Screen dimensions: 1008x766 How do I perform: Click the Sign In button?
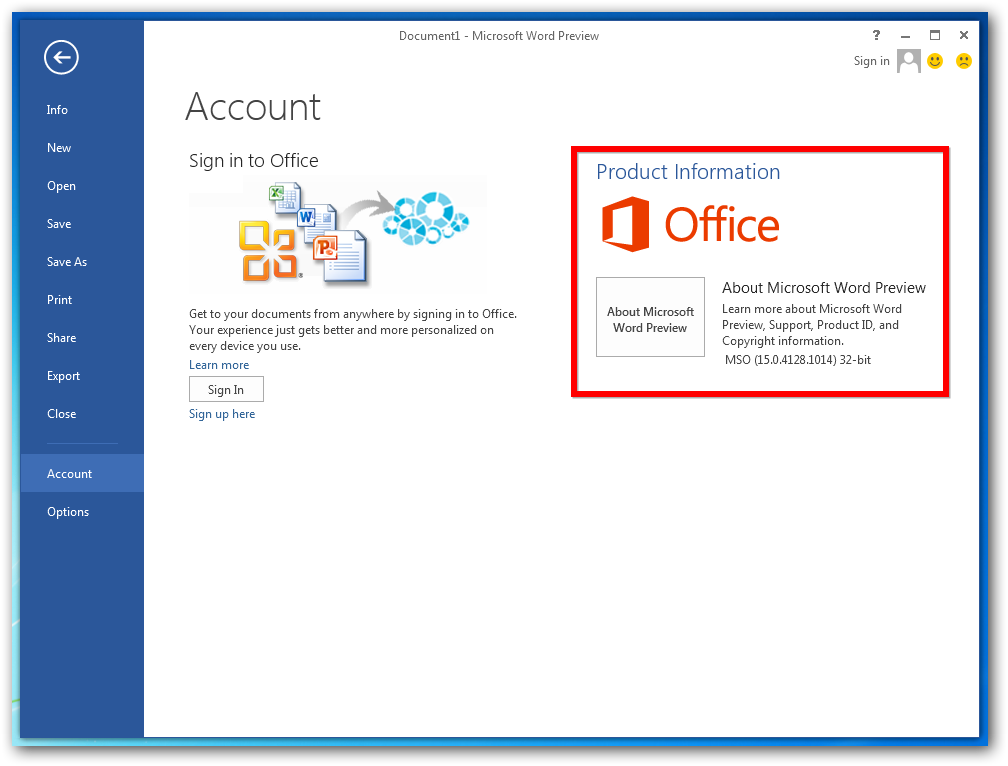pyautogui.click(x=226, y=389)
